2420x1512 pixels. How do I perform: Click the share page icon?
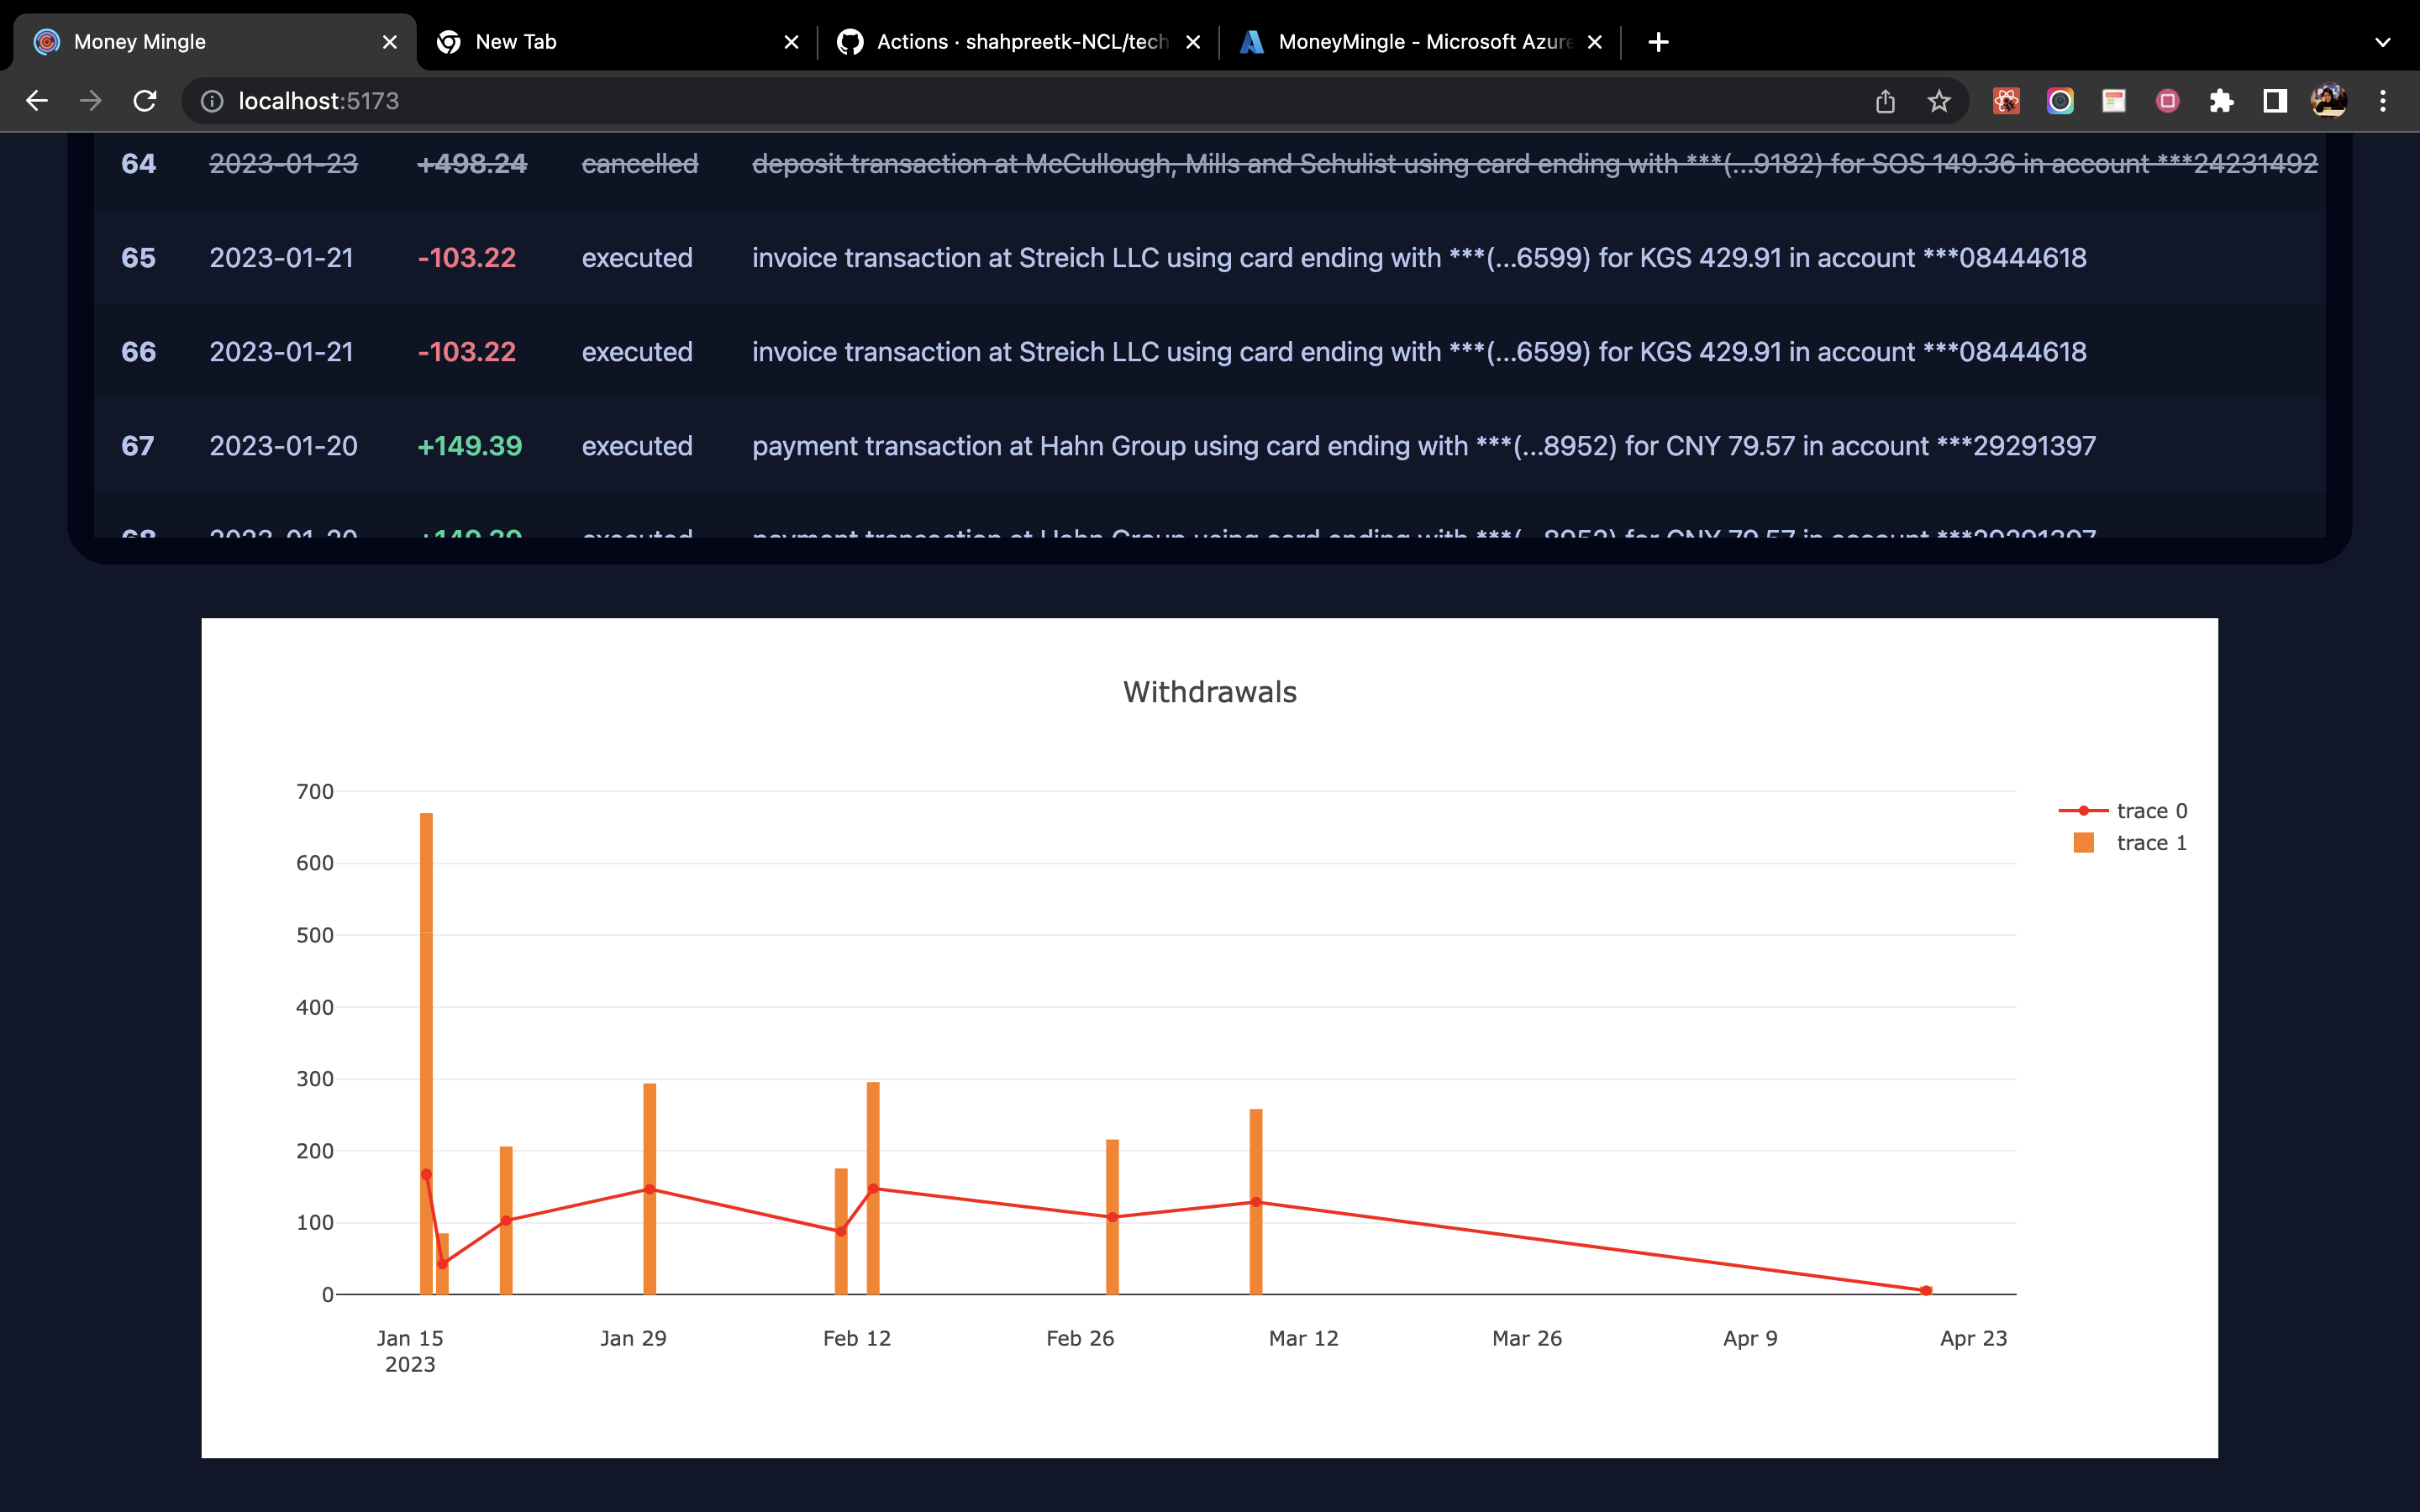click(x=1885, y=101)
